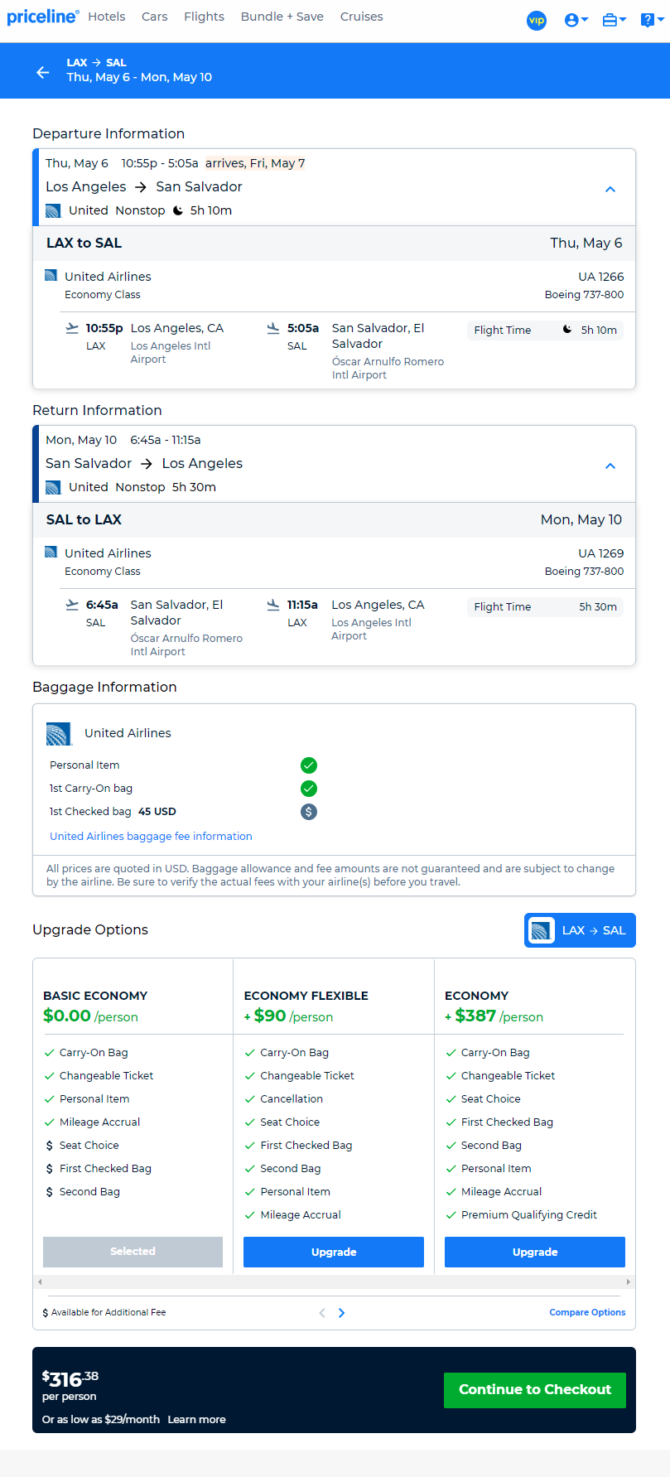Click moon icon in departure Flight Time box
The image size is (670, 1477).
pos(567,330)
